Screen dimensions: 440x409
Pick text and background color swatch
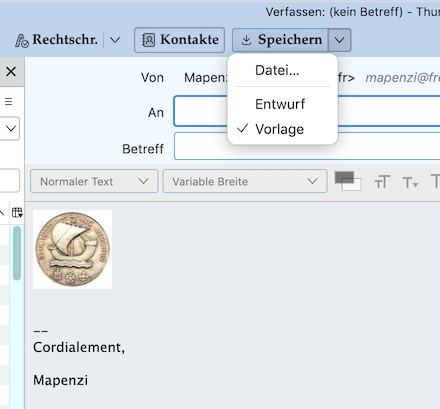coord(348,181)
